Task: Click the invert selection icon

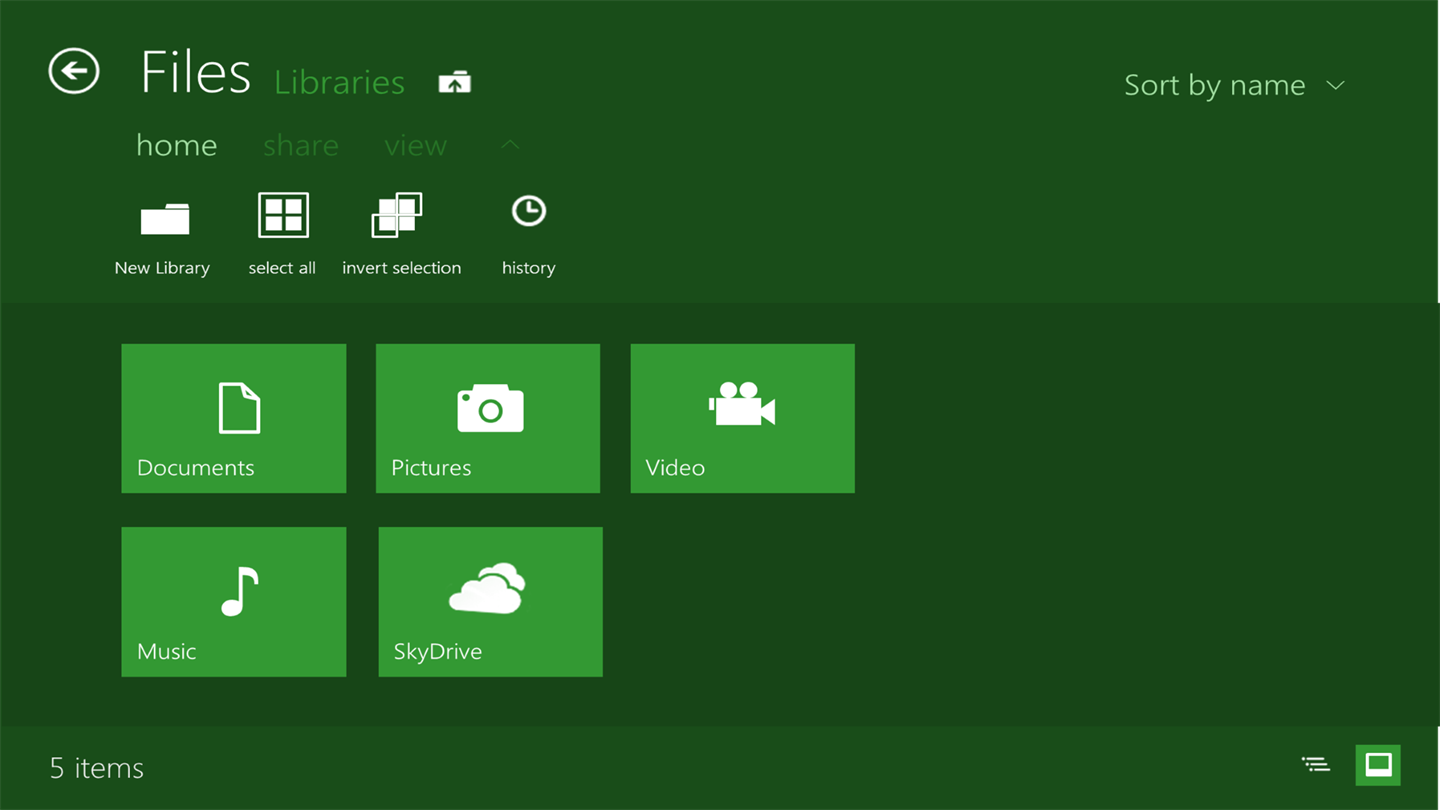Action: [x=397, y=215]
